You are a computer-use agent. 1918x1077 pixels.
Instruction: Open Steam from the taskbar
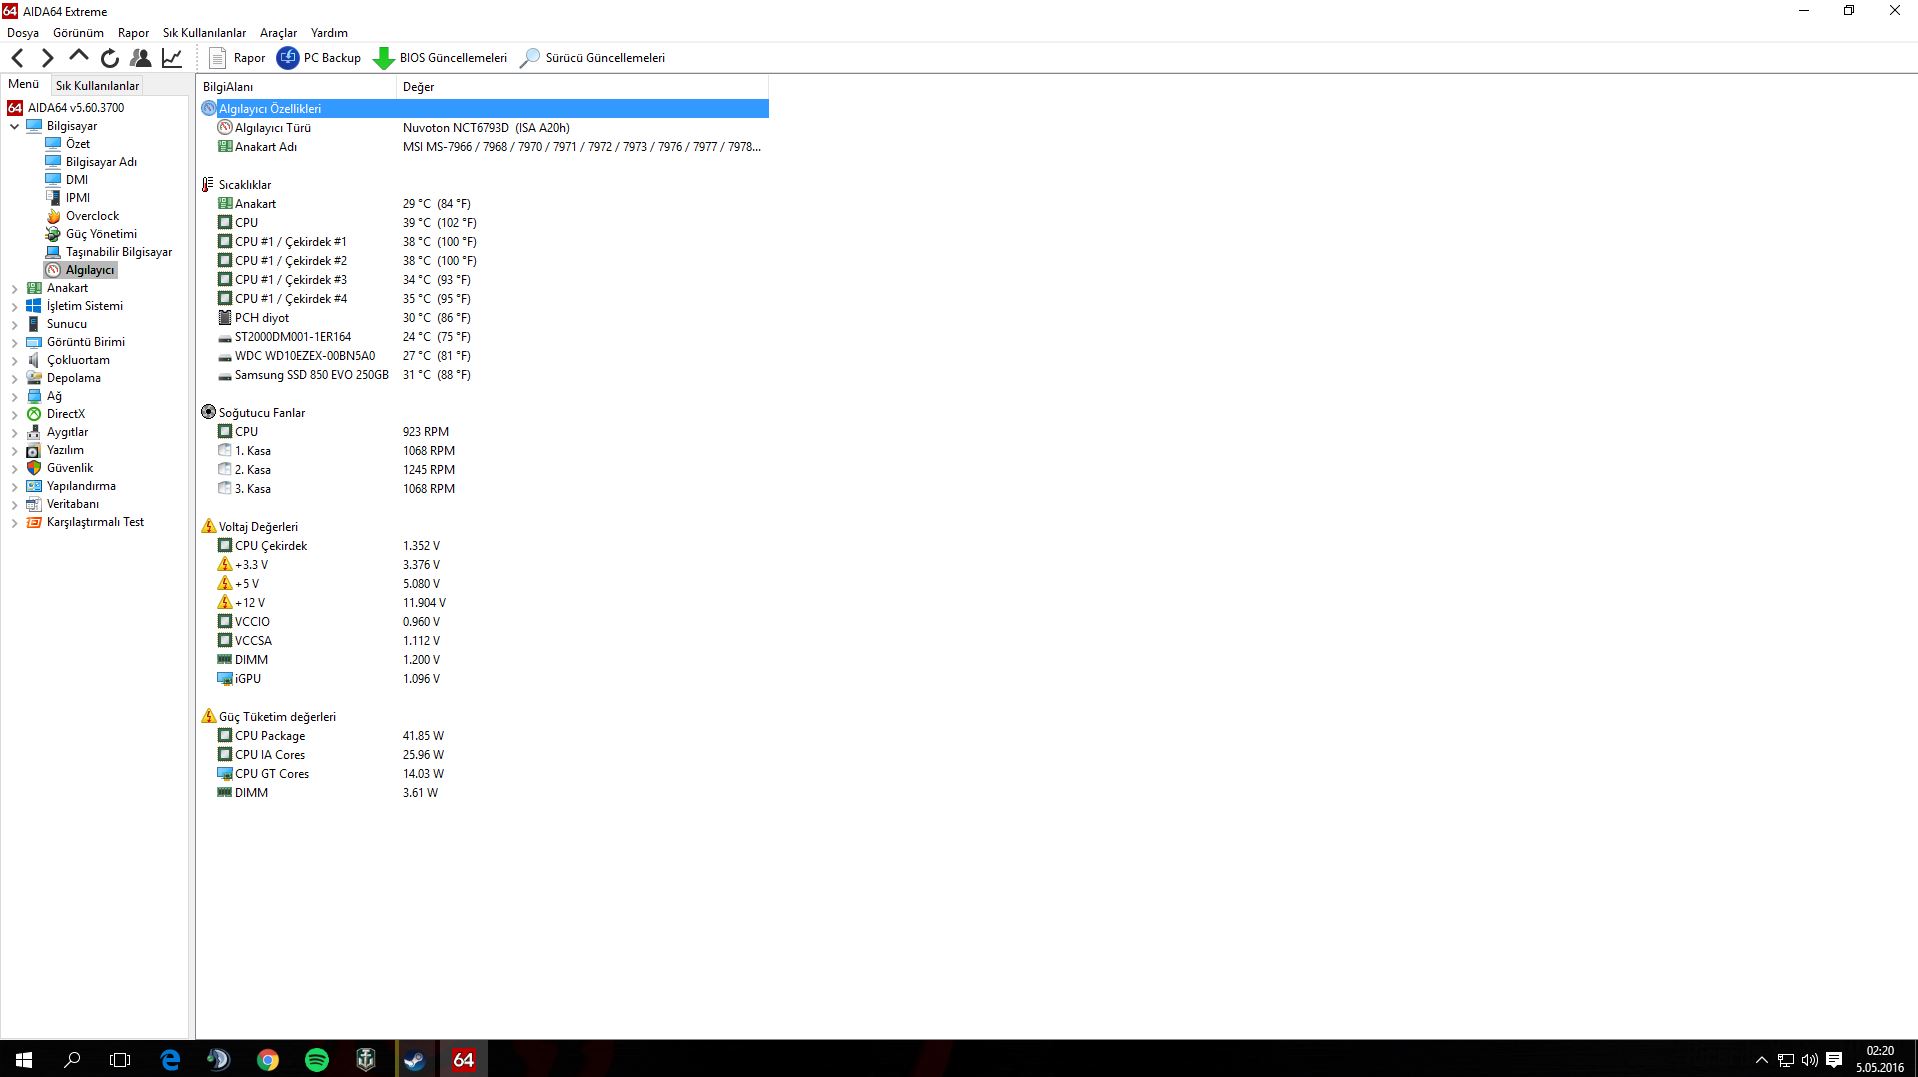tap(414, 1059)
